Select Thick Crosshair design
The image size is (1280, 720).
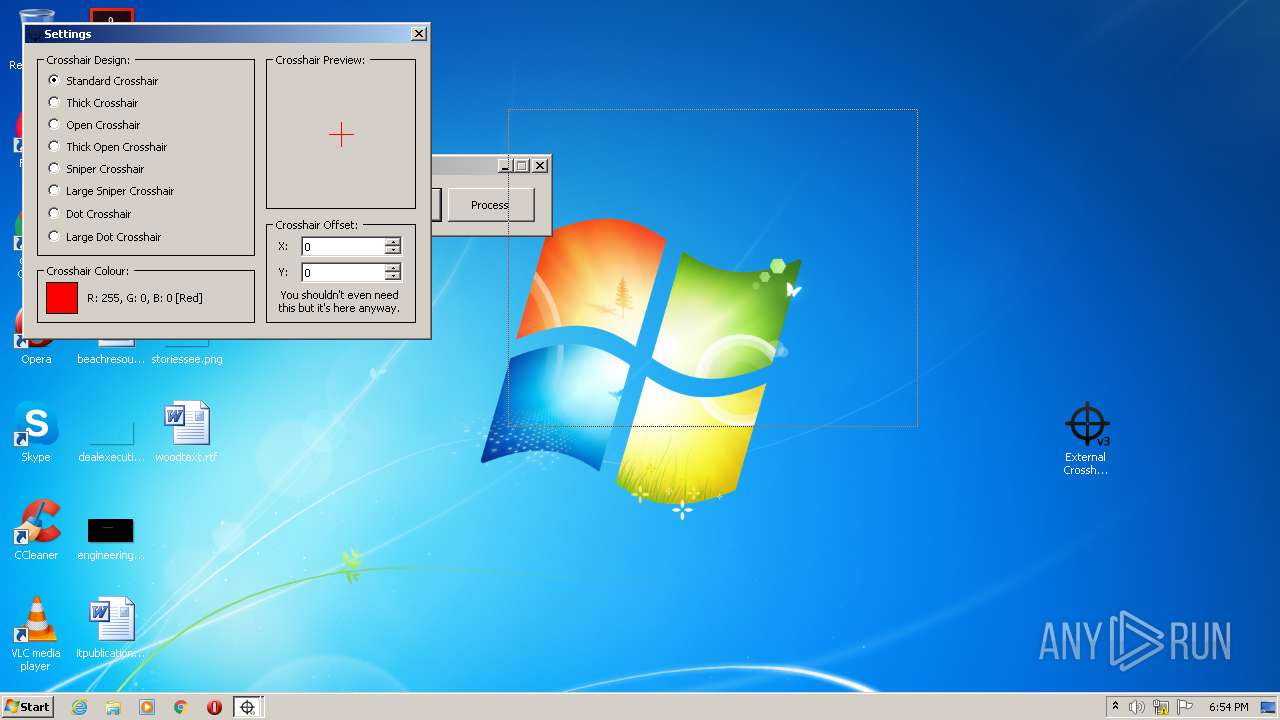(94, 103)
